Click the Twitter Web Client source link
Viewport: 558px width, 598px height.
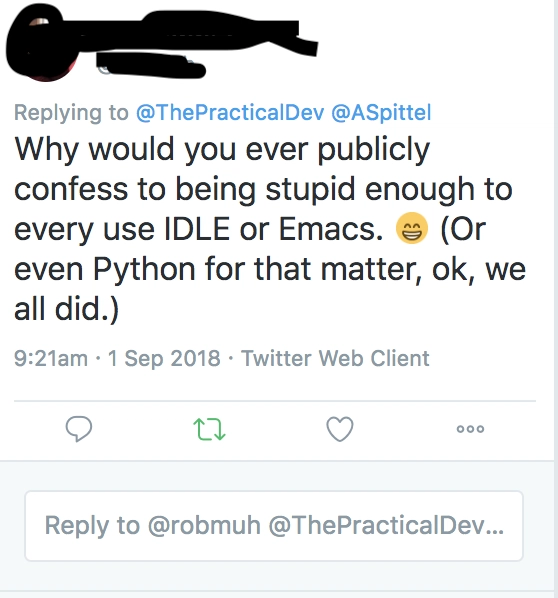pyautogui.click(x=335, y=358)
